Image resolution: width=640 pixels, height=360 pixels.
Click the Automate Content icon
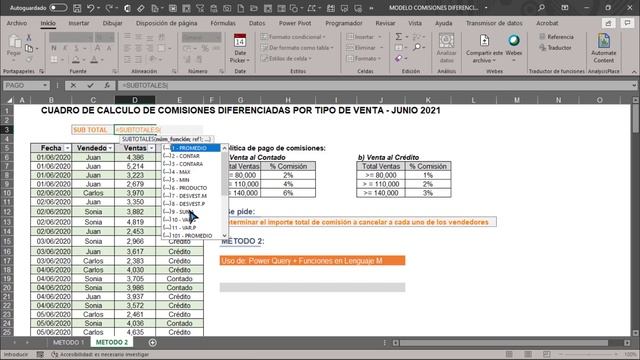pyautogui.click(x=604, y=41)
